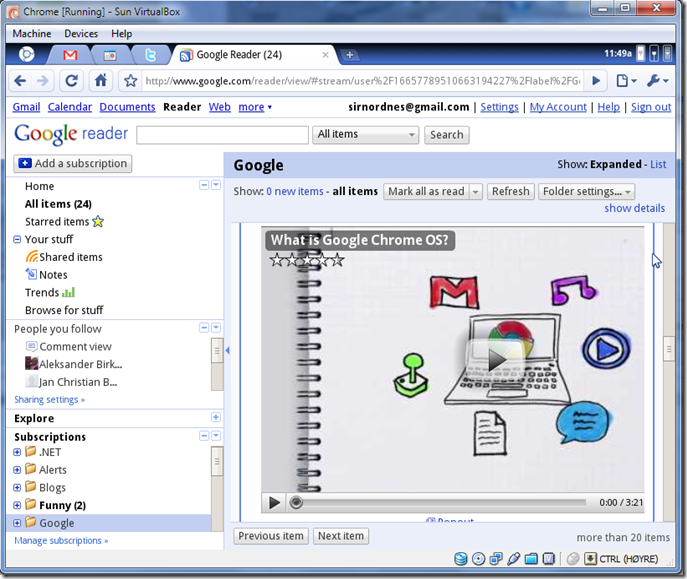Open the All items search dropdown
Screen dimensions: 687x579
click(365, 135)
